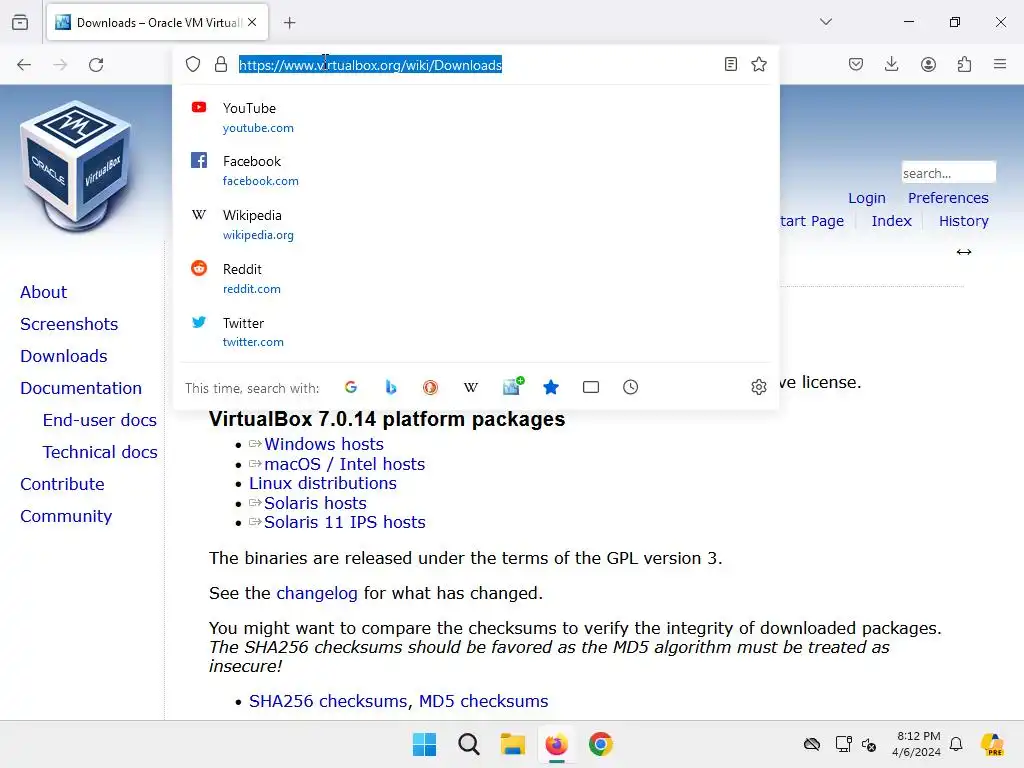Search this time in bookmarks
The image size is (1024, 768).
[x=551, y=387]
